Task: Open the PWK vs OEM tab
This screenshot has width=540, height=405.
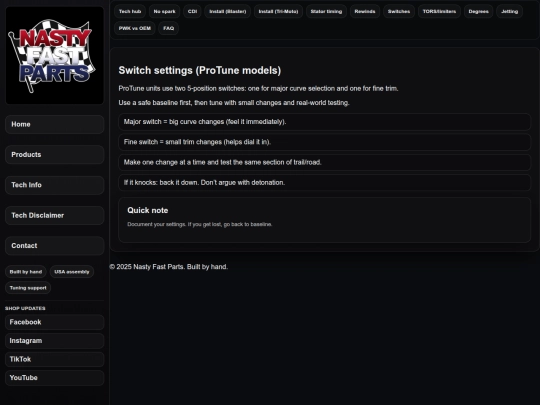Action: [x=135, y=28]
